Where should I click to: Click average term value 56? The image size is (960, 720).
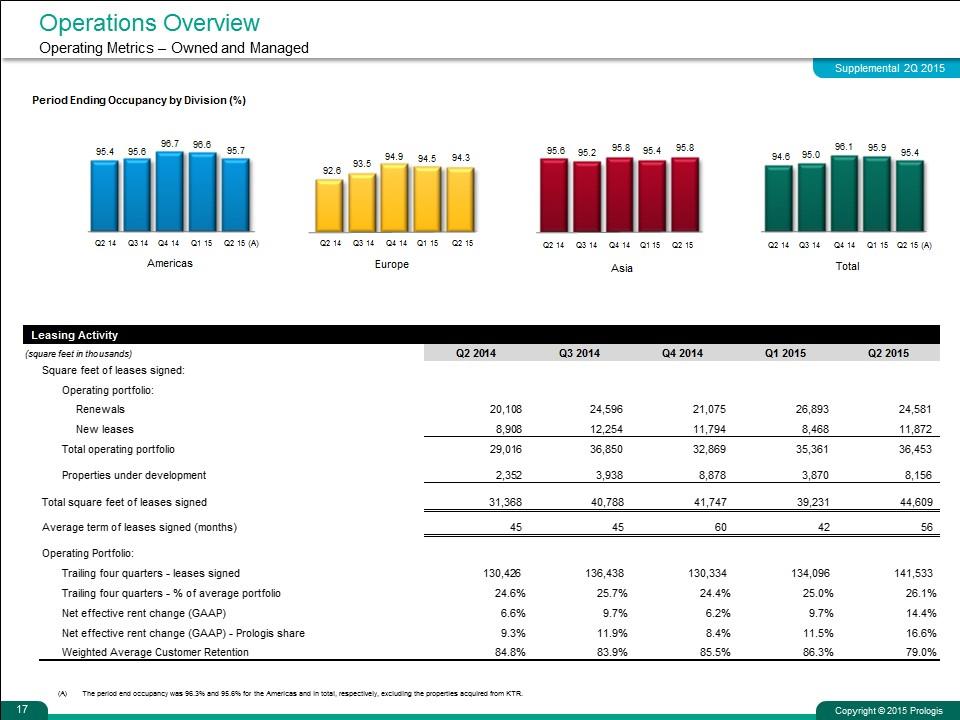click(926, 527)
